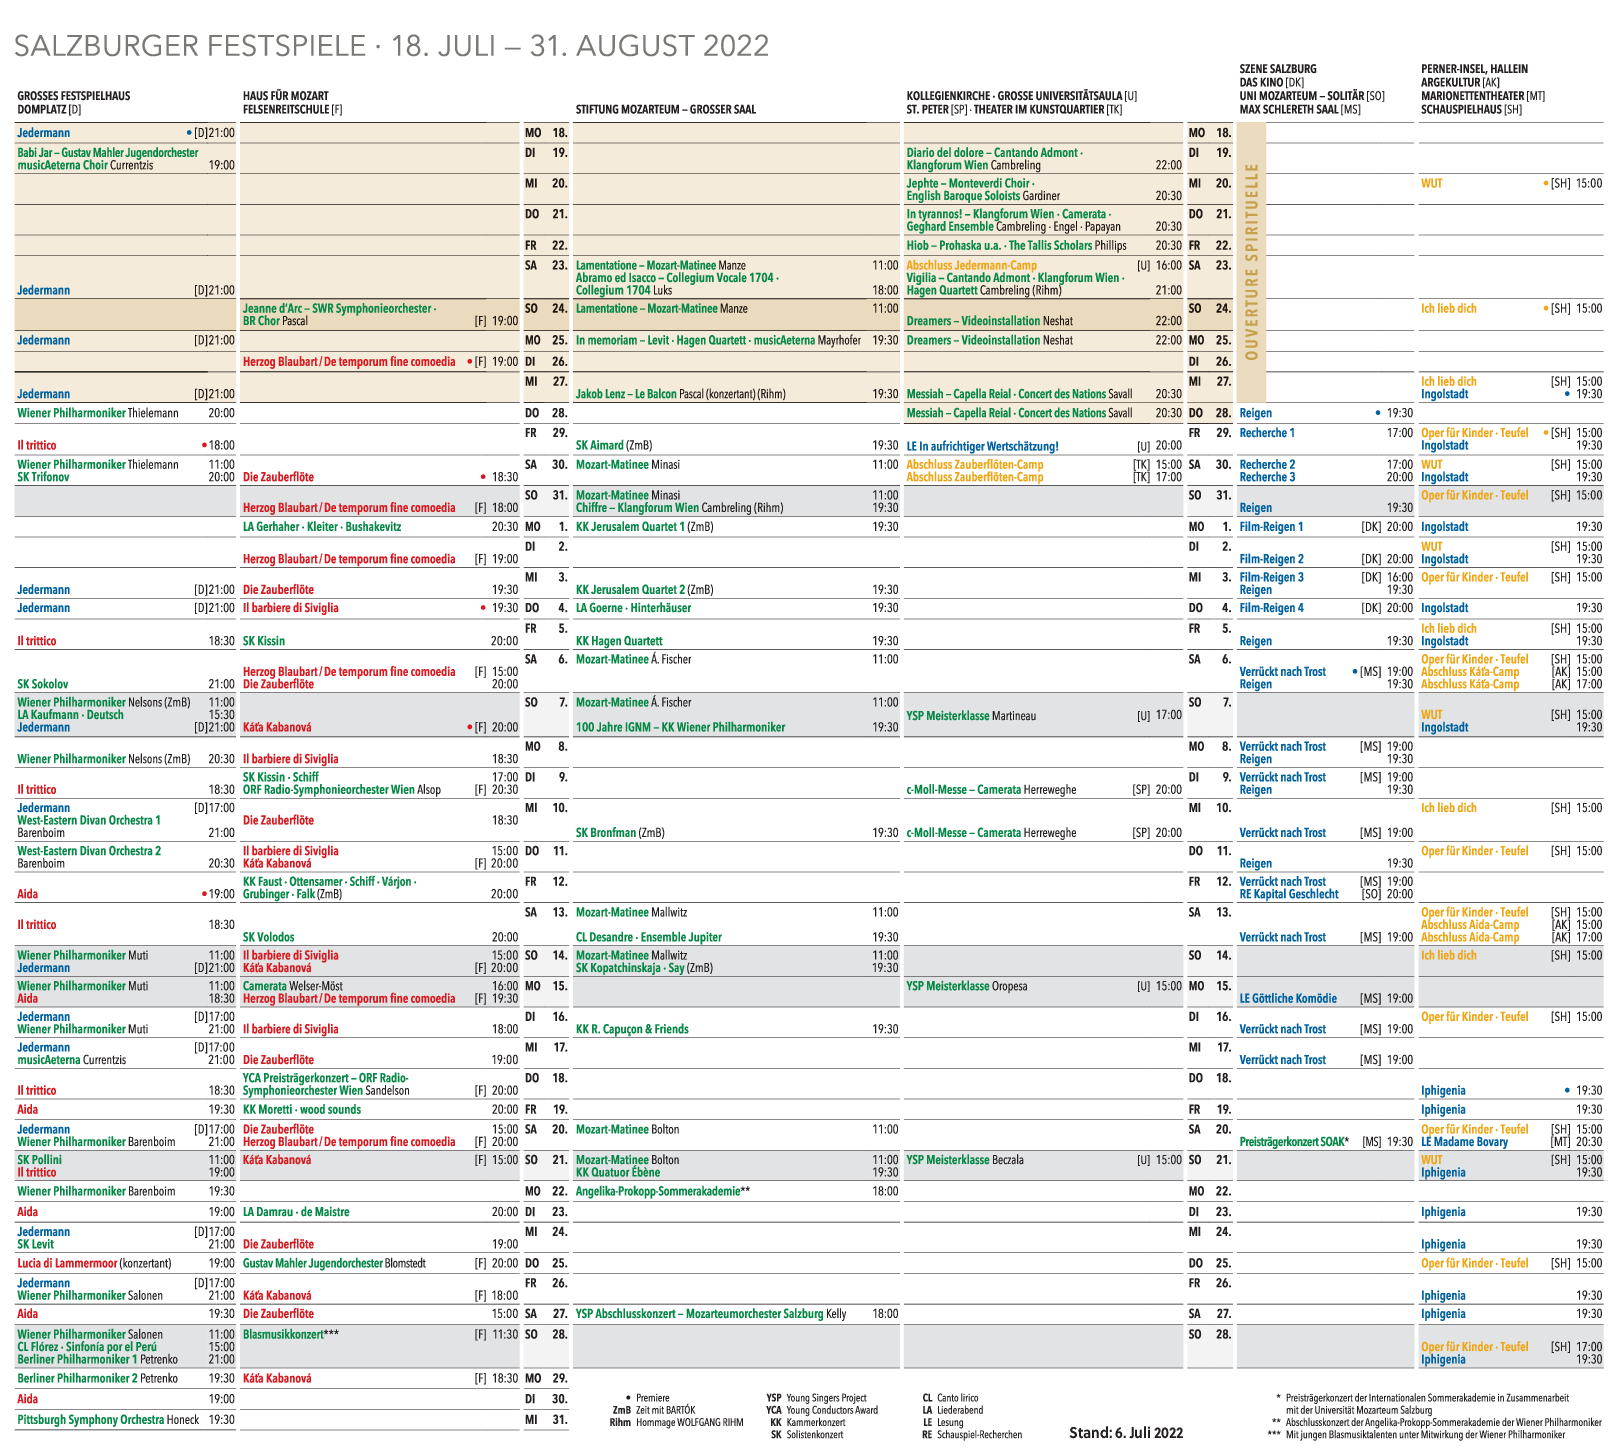Click the Salzburger Festspiele page title
The width and height of the screenshot is (1622, 1453).
point(391,46)
